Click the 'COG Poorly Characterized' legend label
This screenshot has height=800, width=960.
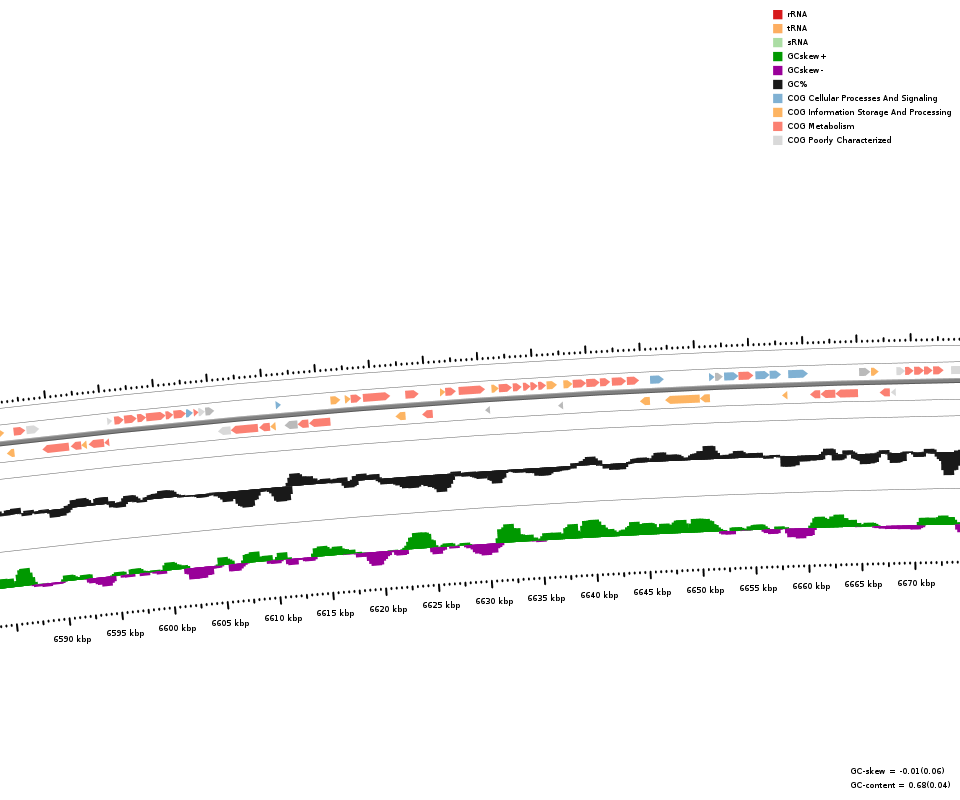[839, 140]
